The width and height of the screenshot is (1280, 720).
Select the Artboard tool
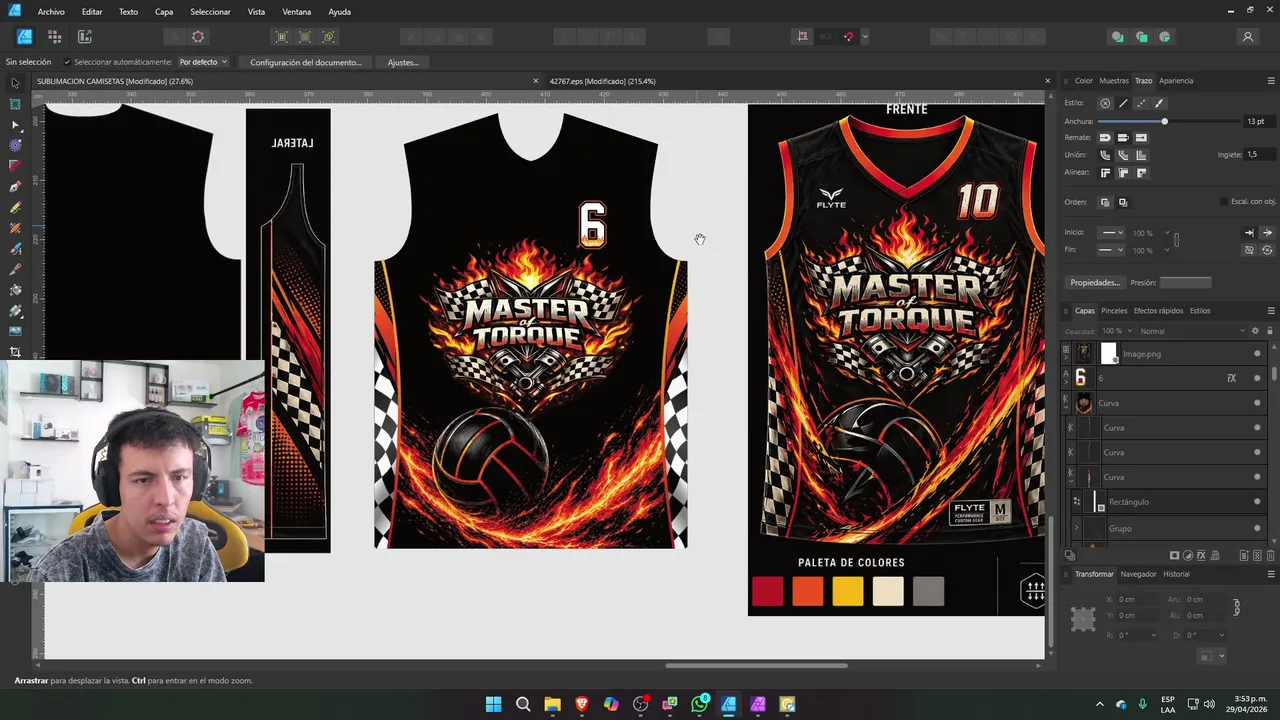pyautogui.click(x=15, y=104)
